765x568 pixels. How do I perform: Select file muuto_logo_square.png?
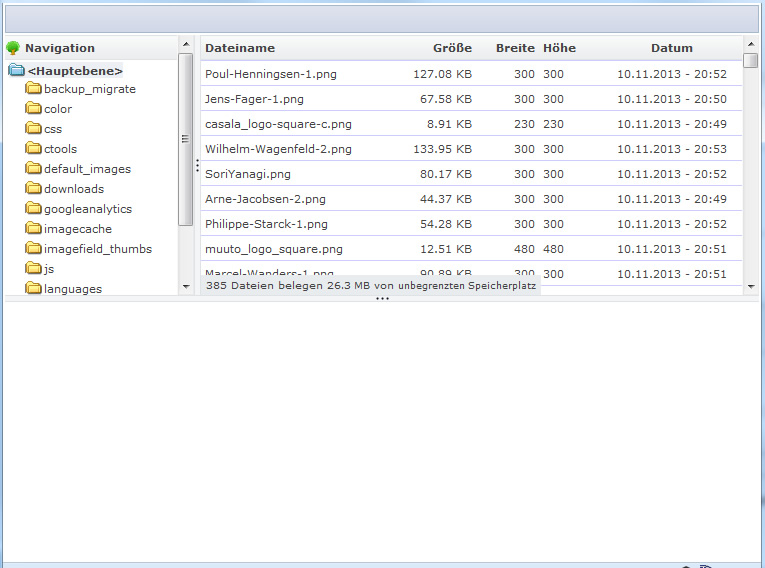point(273,249)
